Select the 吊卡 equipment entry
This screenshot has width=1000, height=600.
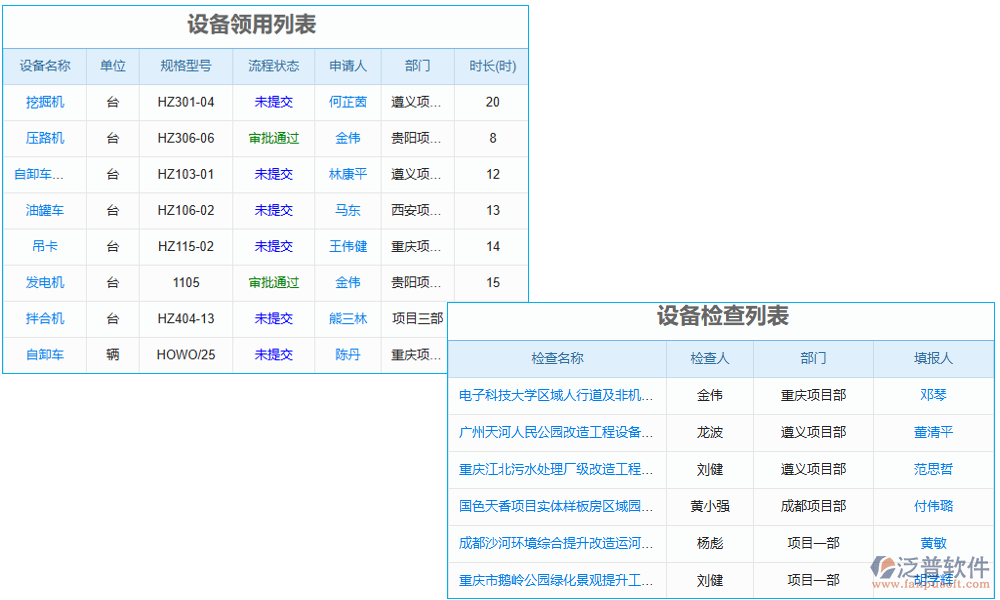pos(44,246)
